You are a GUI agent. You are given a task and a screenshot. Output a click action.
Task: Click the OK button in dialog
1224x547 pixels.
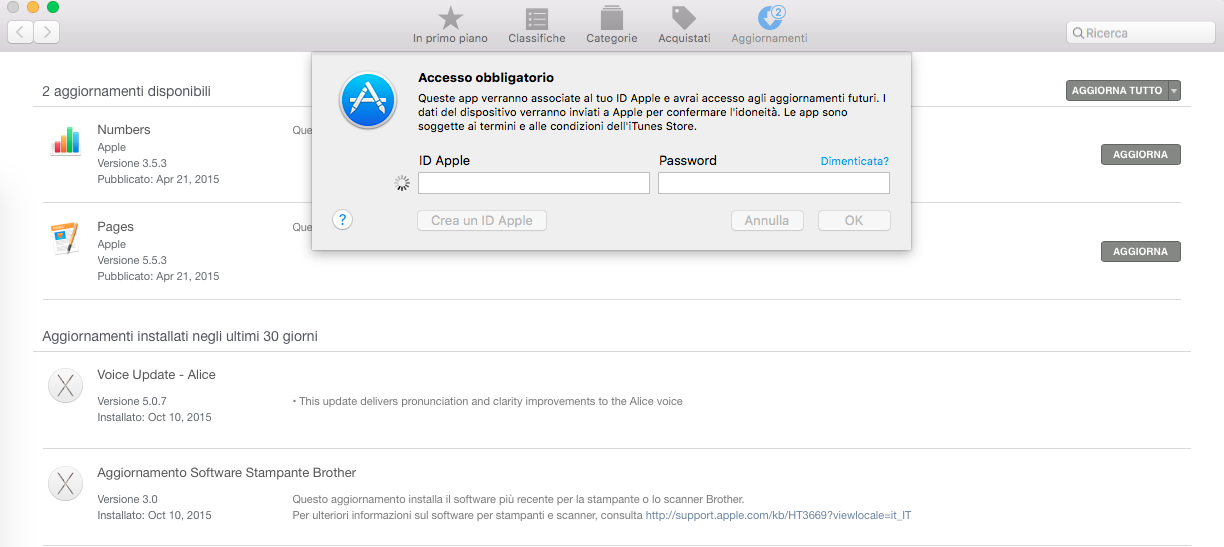[x=854, y=220]
